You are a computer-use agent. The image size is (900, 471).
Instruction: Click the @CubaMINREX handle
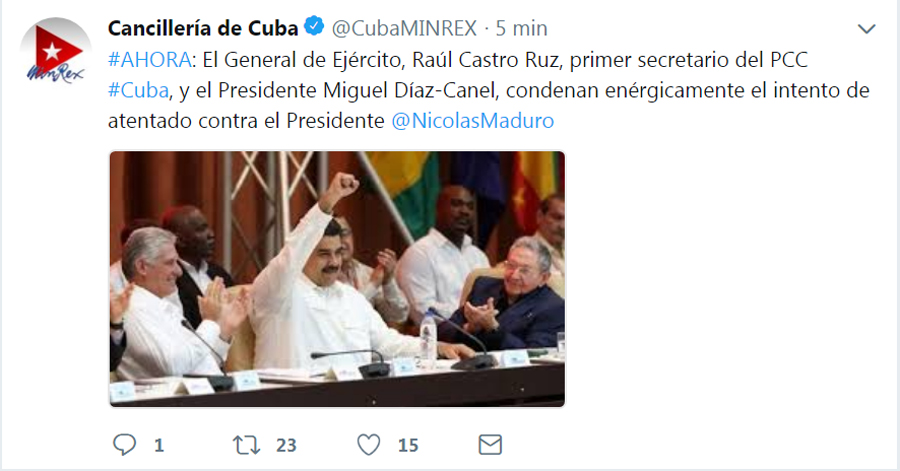pos(404,28)
